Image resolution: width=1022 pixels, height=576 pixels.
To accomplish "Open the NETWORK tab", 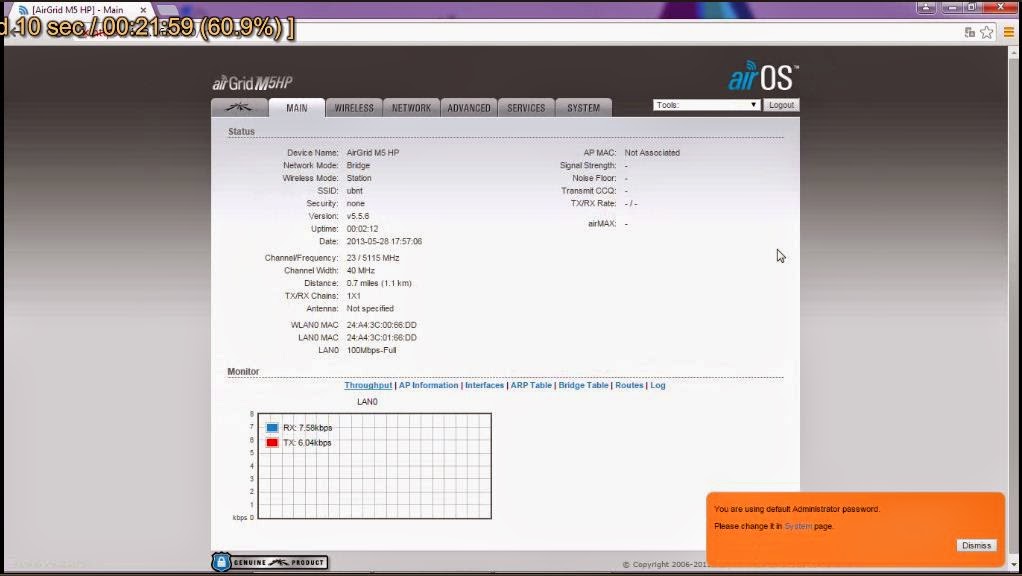I will 411,108.
